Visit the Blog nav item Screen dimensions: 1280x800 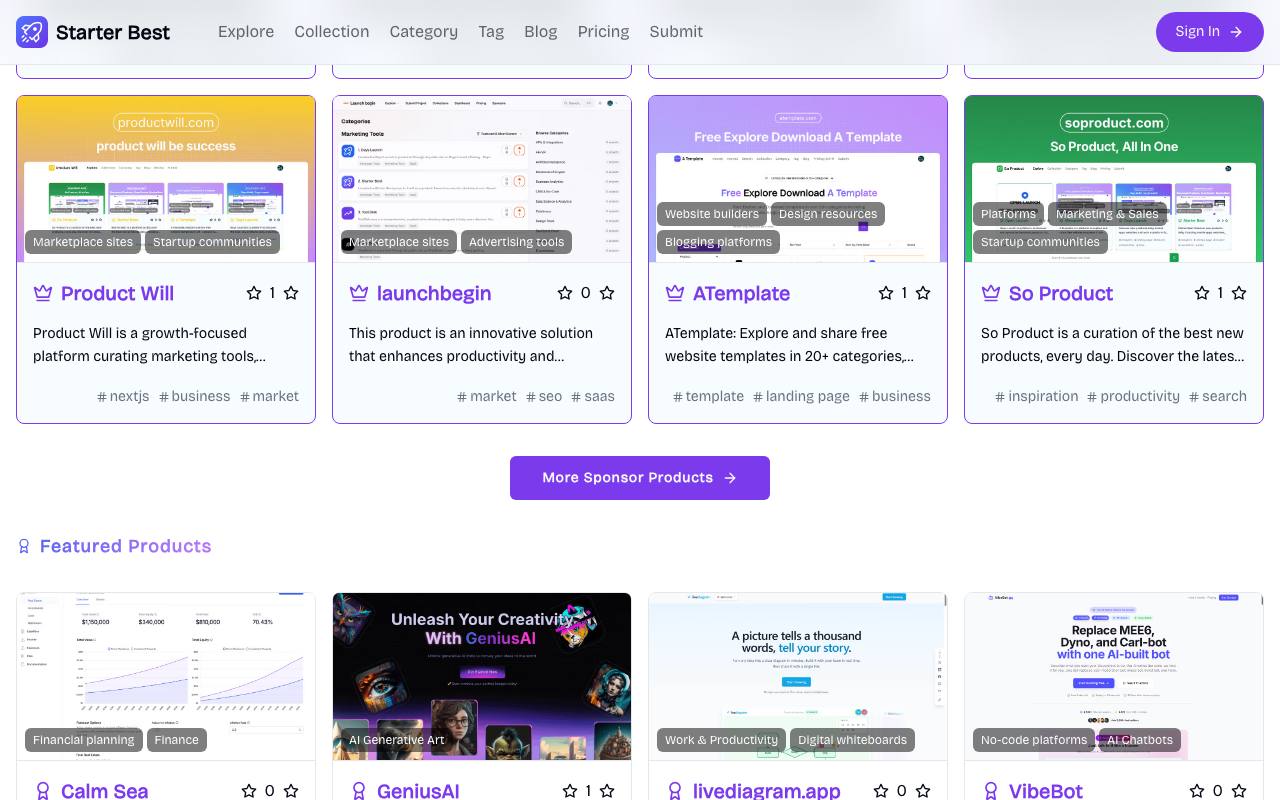click(541, 32)
